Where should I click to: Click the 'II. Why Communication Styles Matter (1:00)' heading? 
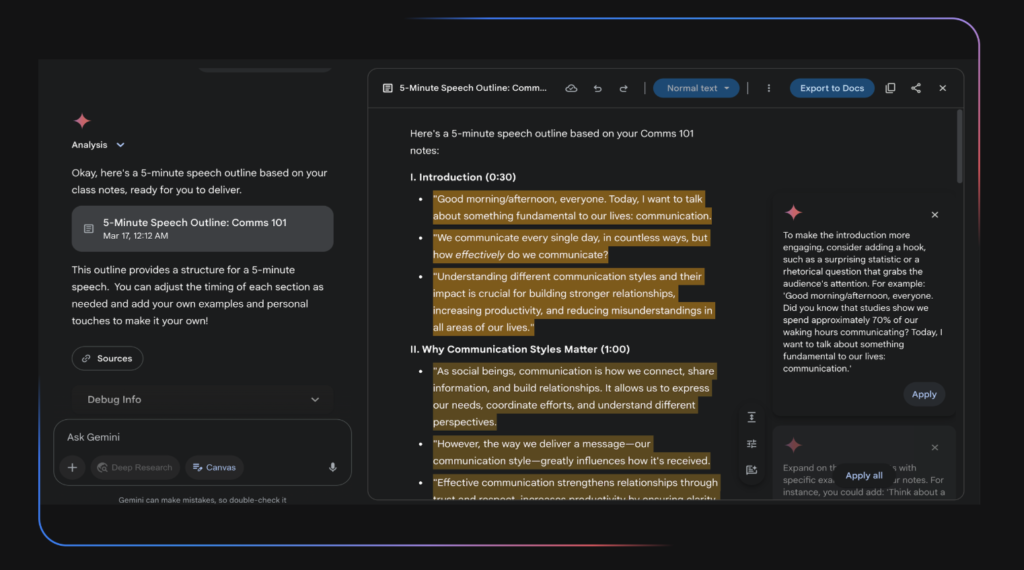(x=520, y=349)
